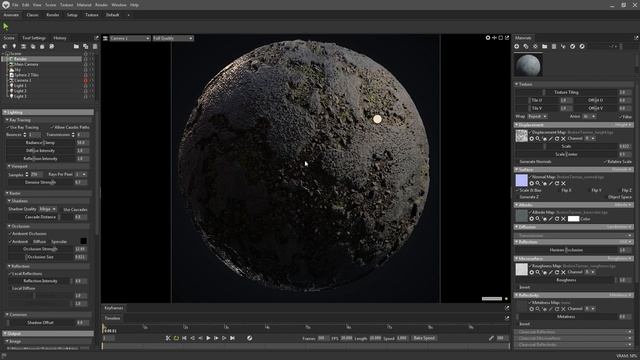Jump to the timeline end

[x=232, y=338]
